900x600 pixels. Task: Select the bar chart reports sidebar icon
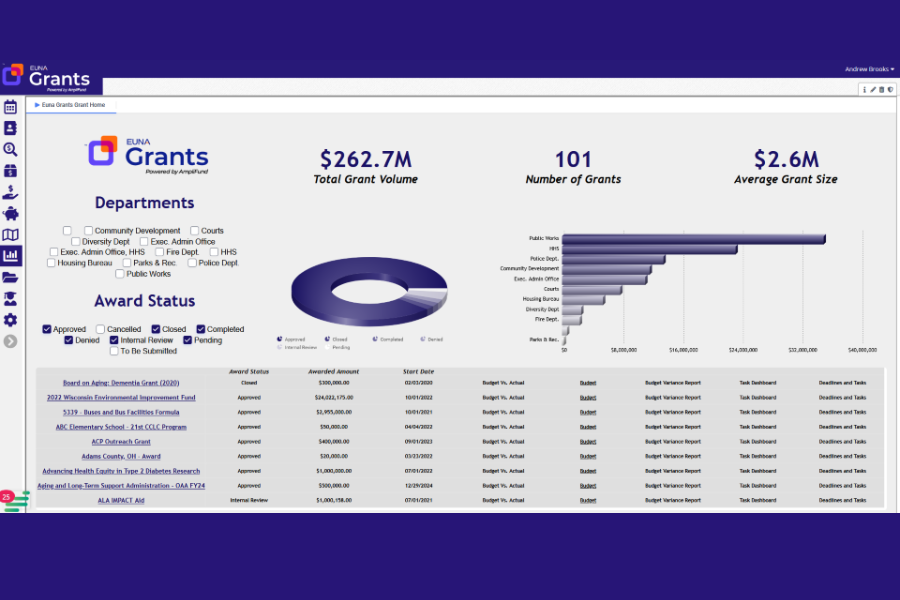10,256
